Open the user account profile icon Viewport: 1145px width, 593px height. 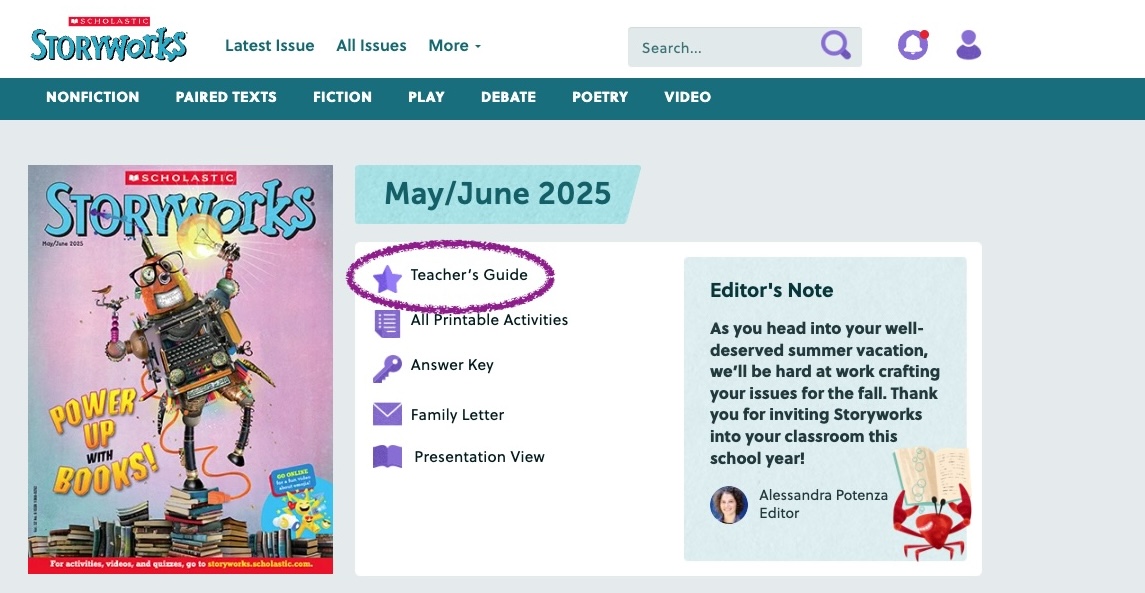[x=968, y=45]
